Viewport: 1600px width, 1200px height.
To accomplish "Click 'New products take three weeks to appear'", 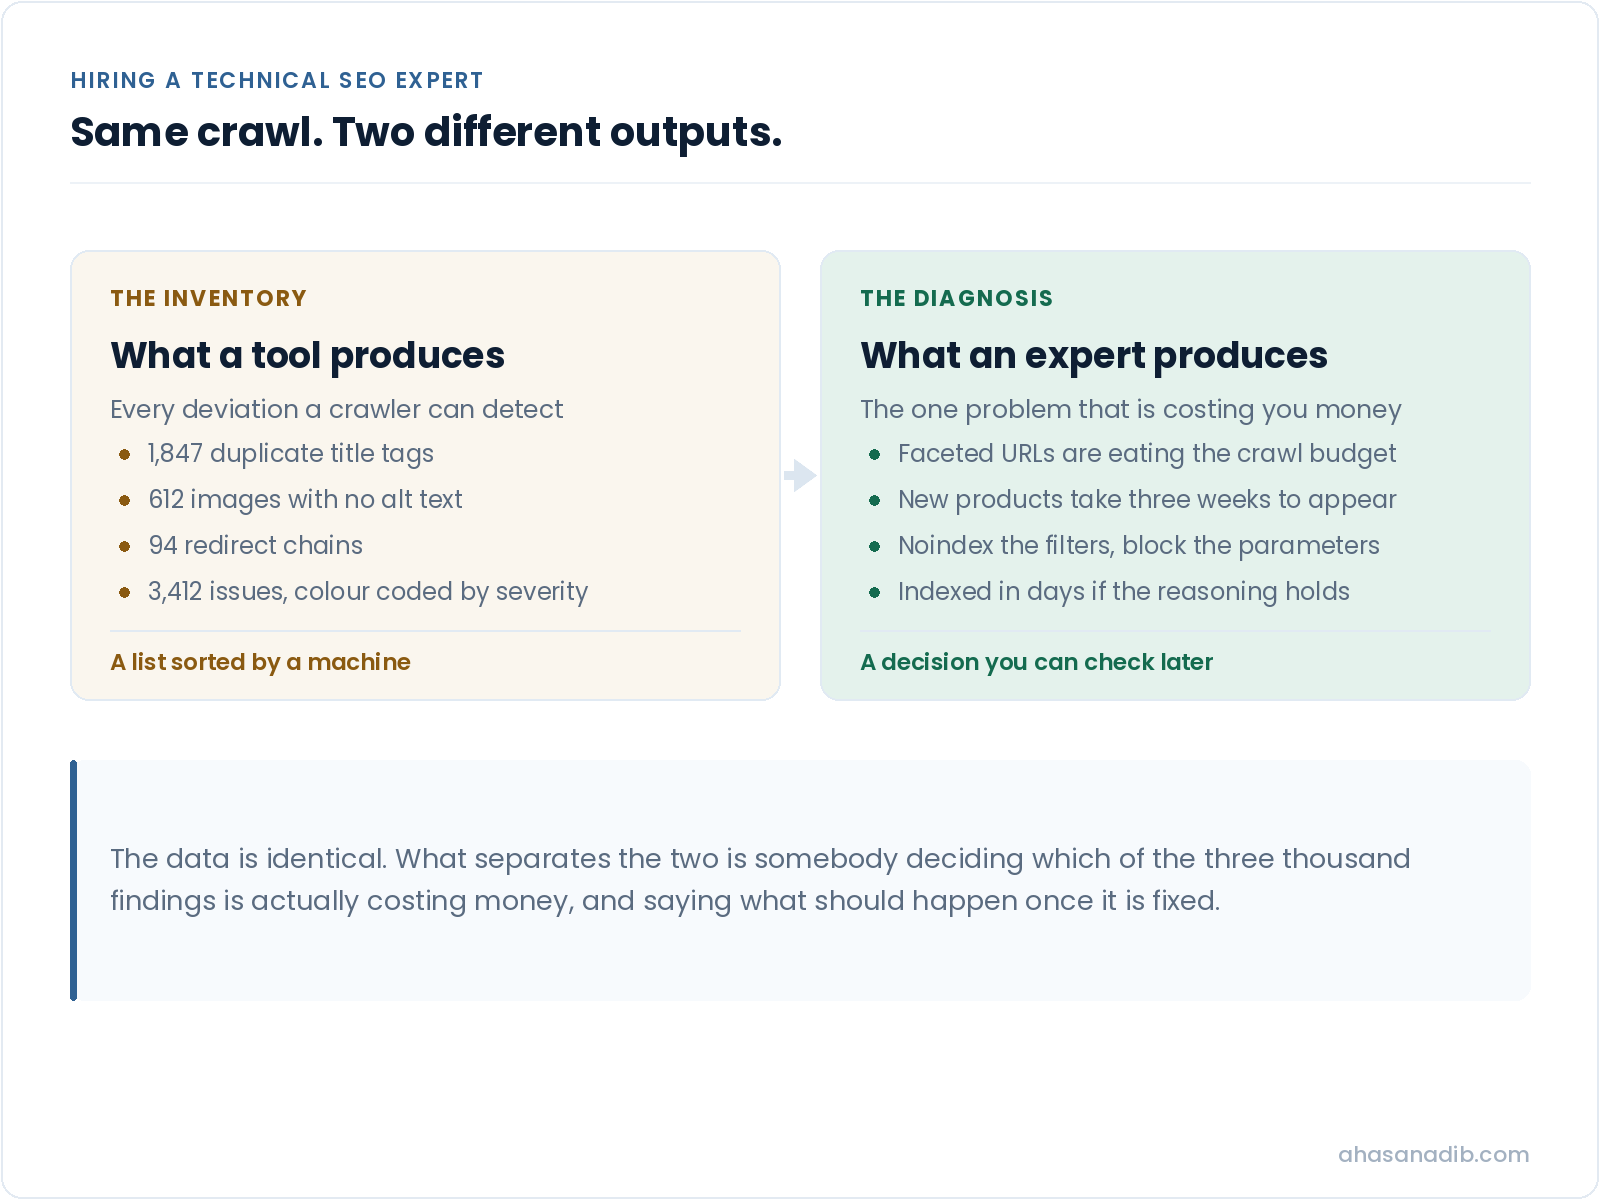I will point(1147,500).
